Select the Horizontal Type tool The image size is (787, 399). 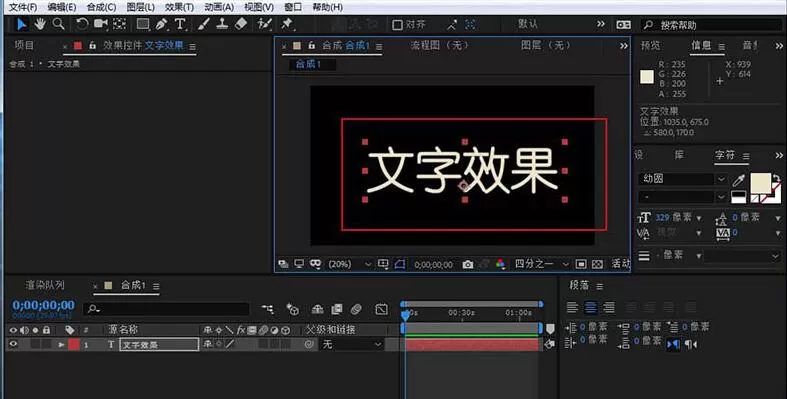[180, 24]
